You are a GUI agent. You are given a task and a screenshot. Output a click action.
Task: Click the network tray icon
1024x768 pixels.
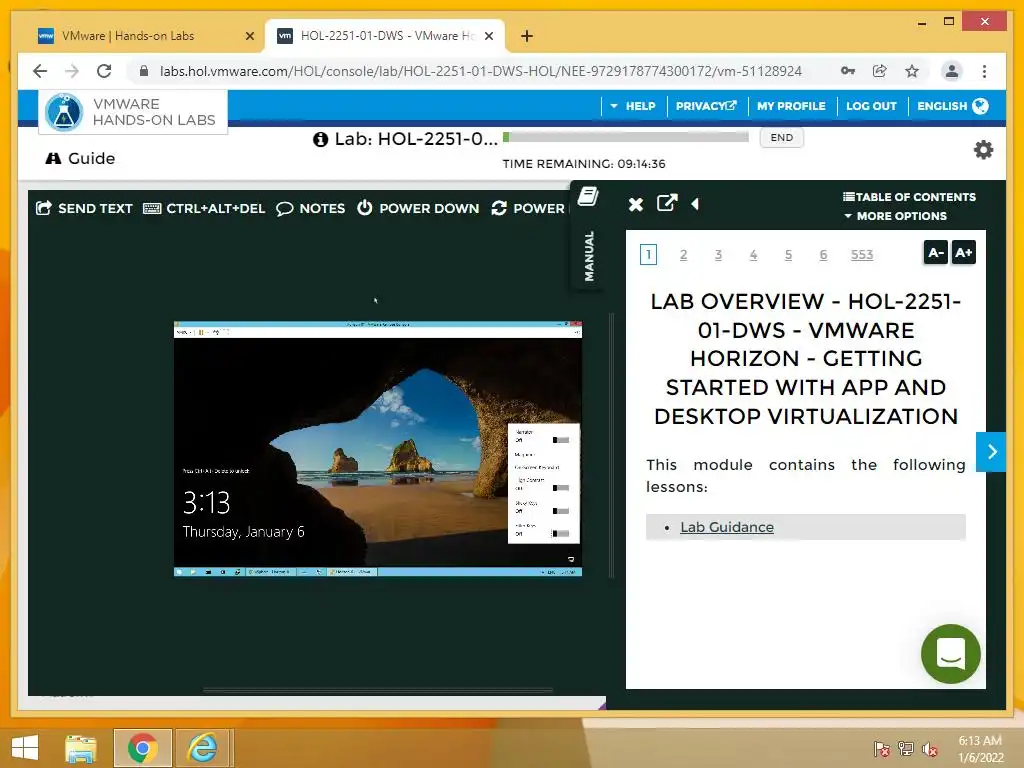click(x=906, y=748)
